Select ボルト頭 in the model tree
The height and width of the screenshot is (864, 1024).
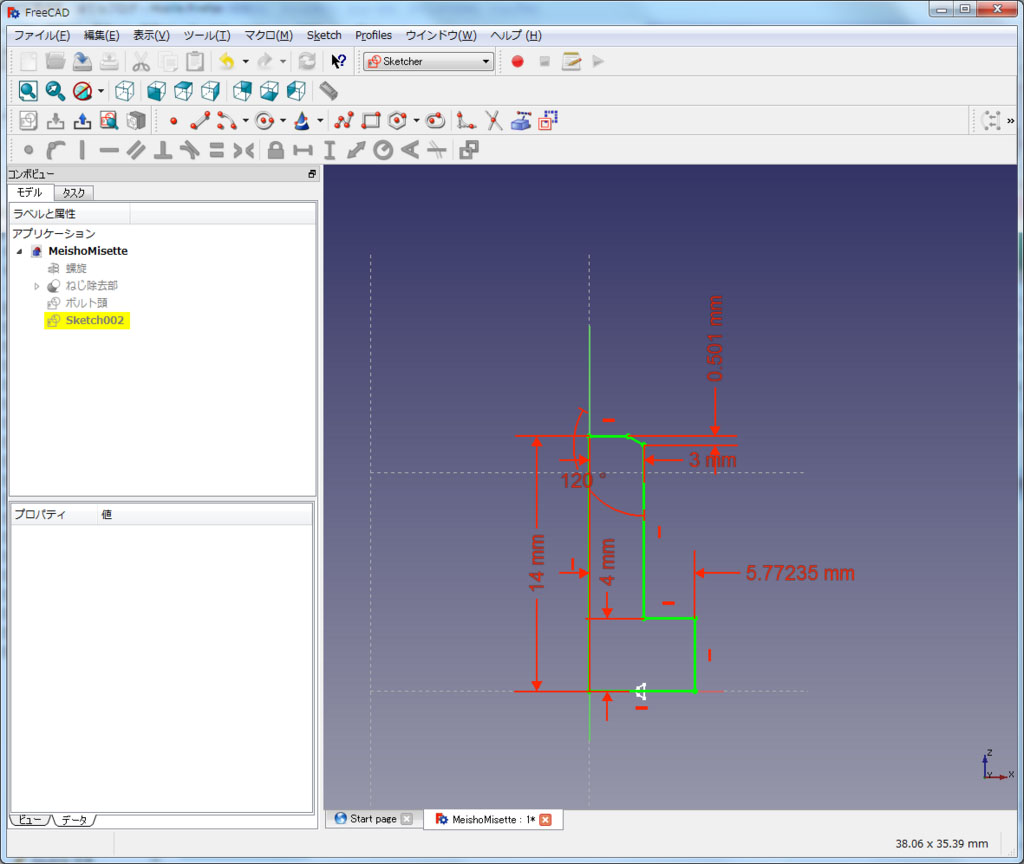(x=86, y=303)
